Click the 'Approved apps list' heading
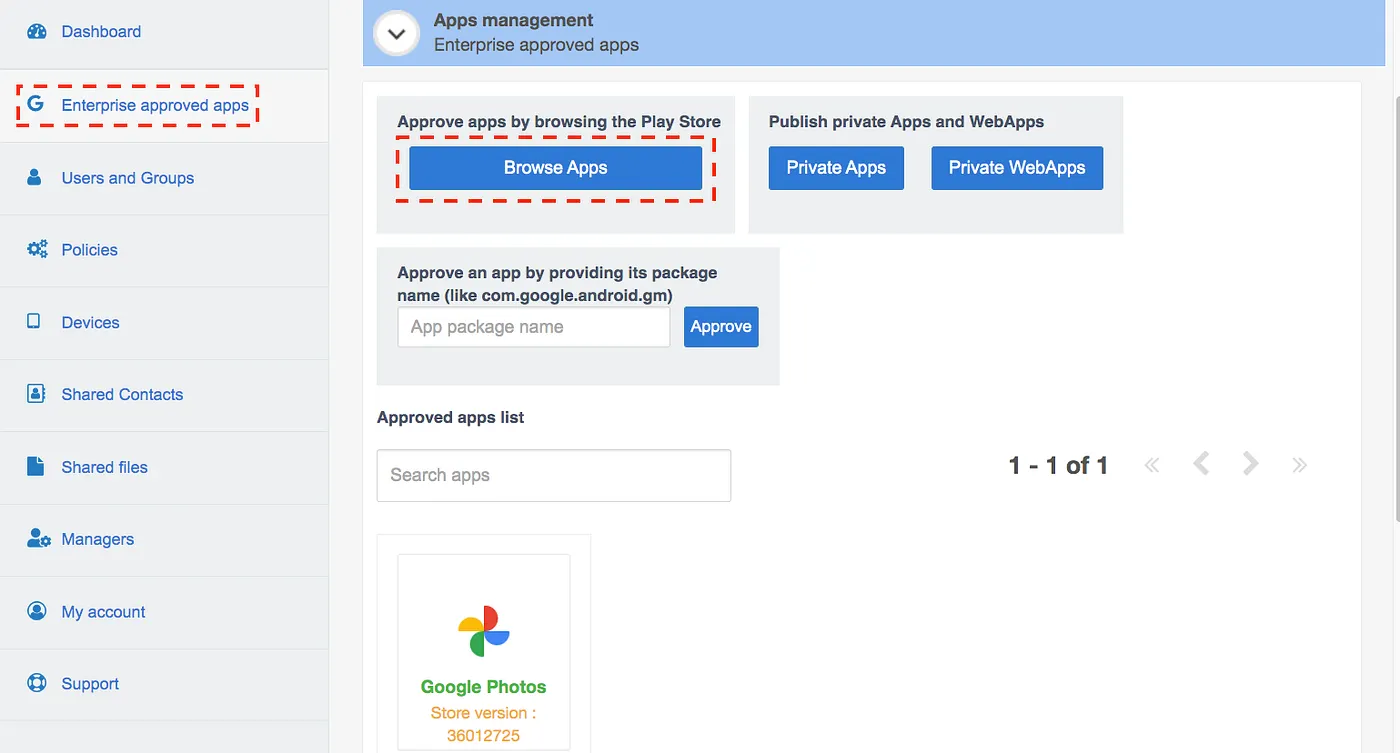Screen dimensions: 1400x753 [451, 417]
